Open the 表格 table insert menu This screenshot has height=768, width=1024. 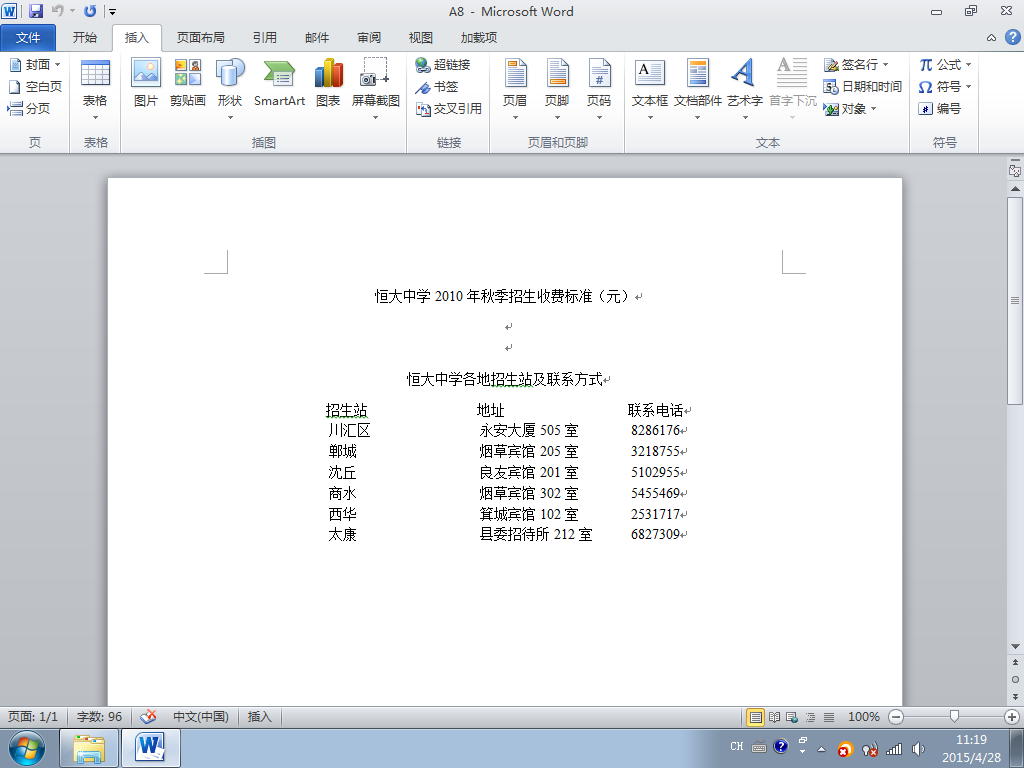(x=95, y=90)
